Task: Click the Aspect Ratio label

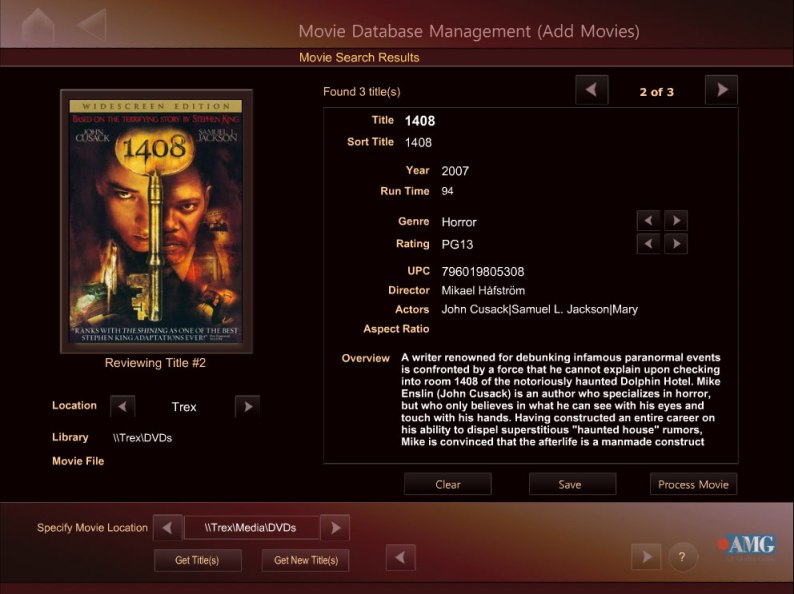Action: coord(396,329)
